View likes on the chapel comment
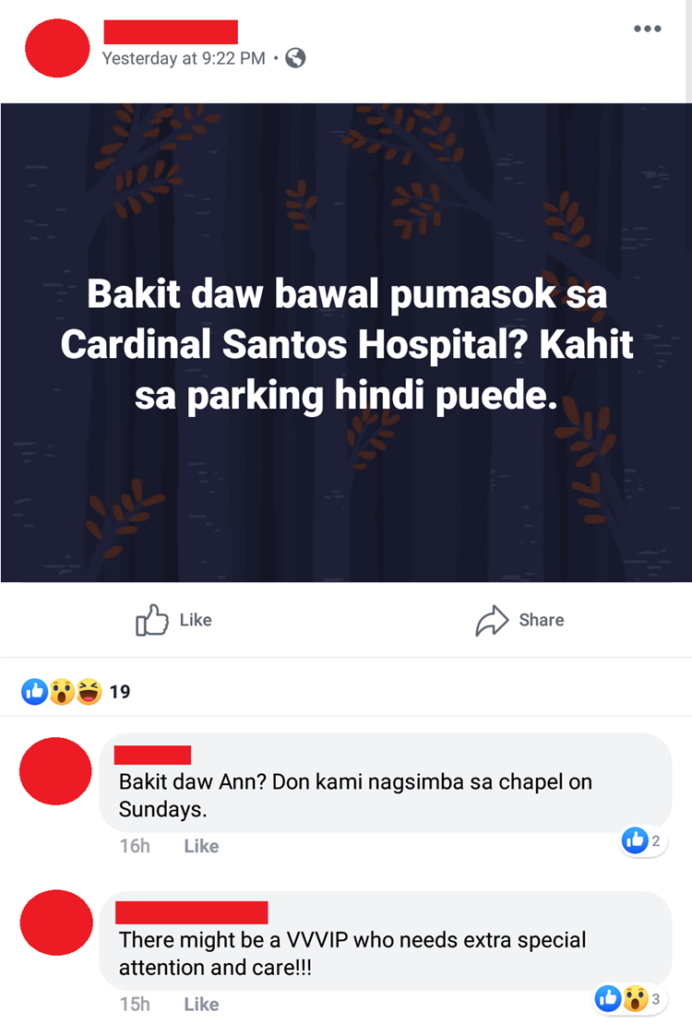The width and height of the screenshot is (692, 1024). pyautogui.click(x=643, y=840)
